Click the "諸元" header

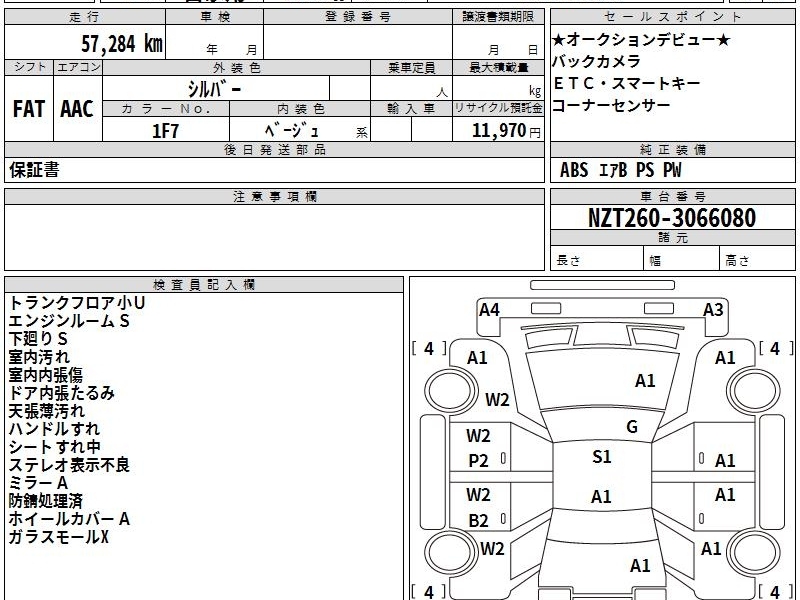[x=672, y=238]
